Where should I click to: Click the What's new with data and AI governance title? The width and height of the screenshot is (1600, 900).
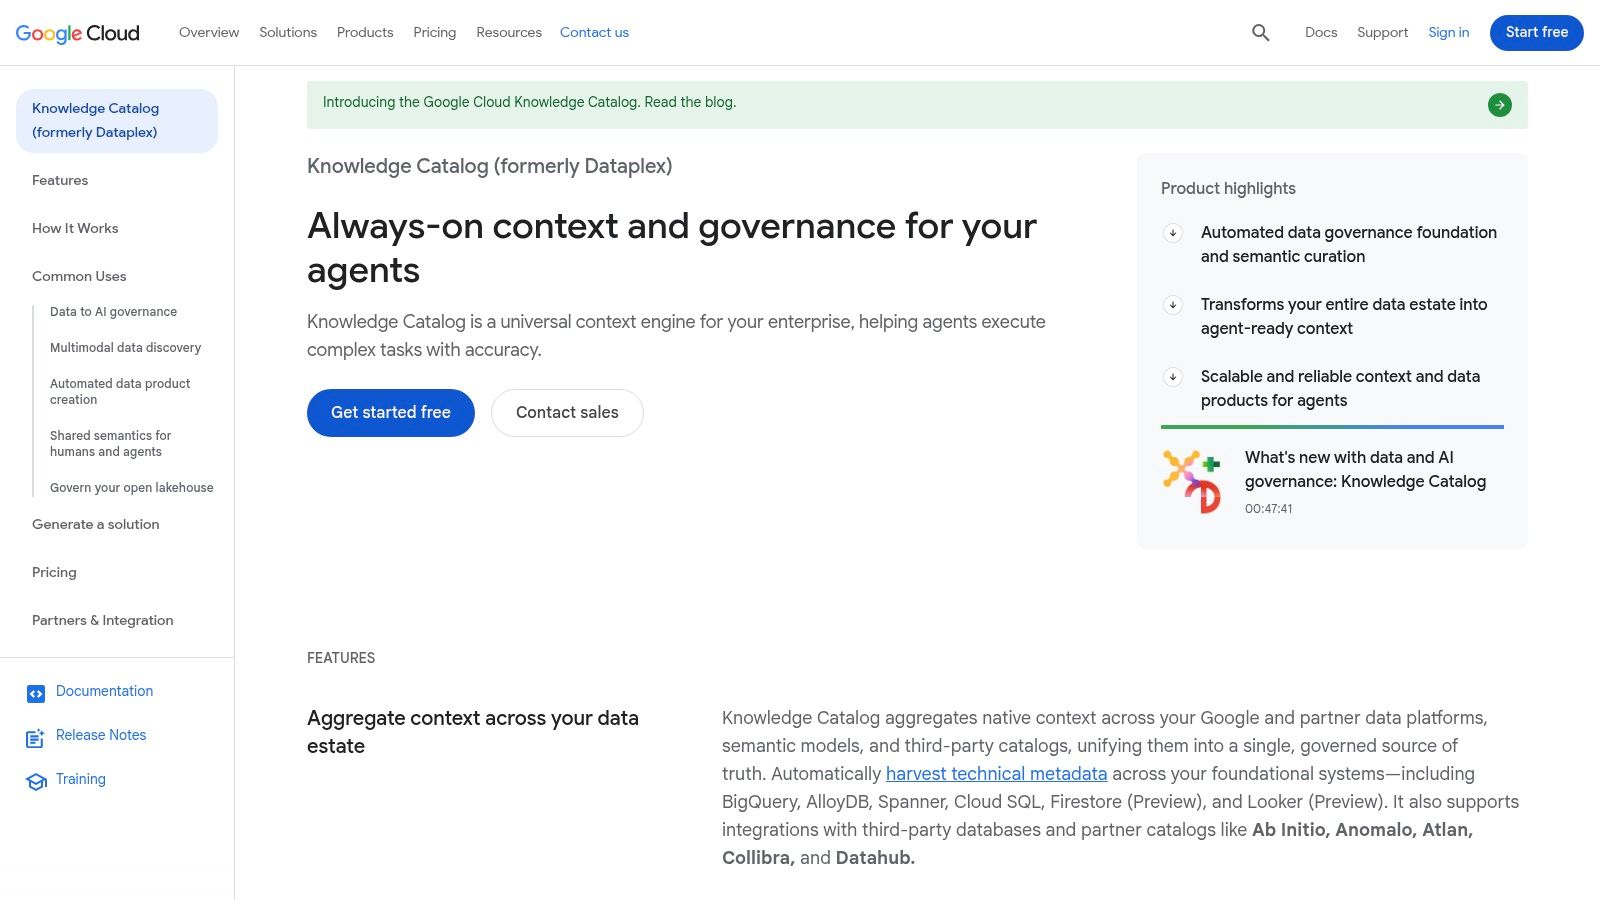1365,470
